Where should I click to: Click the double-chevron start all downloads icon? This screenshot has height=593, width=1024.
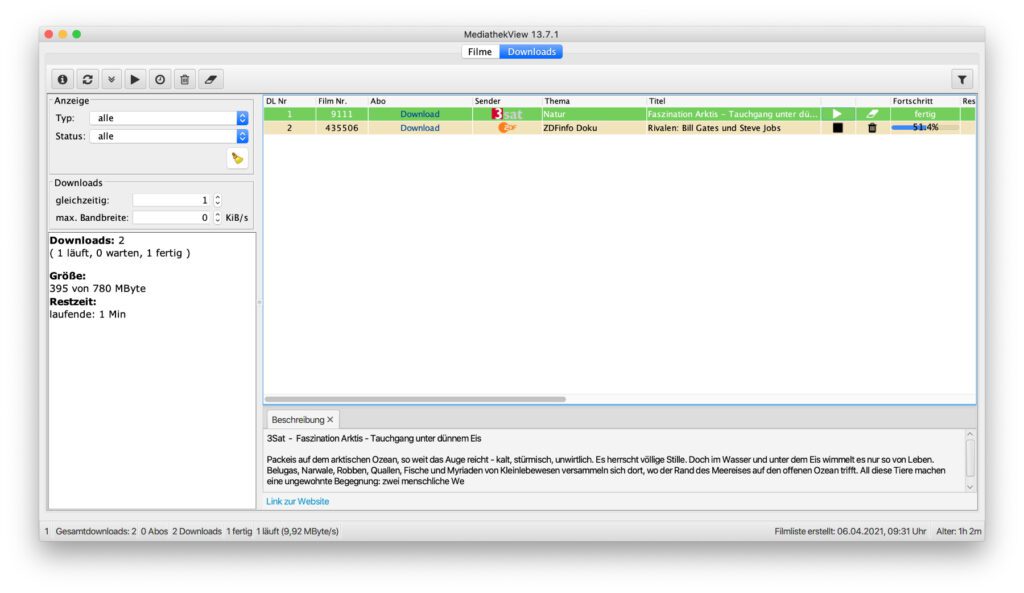coord(111,79)
